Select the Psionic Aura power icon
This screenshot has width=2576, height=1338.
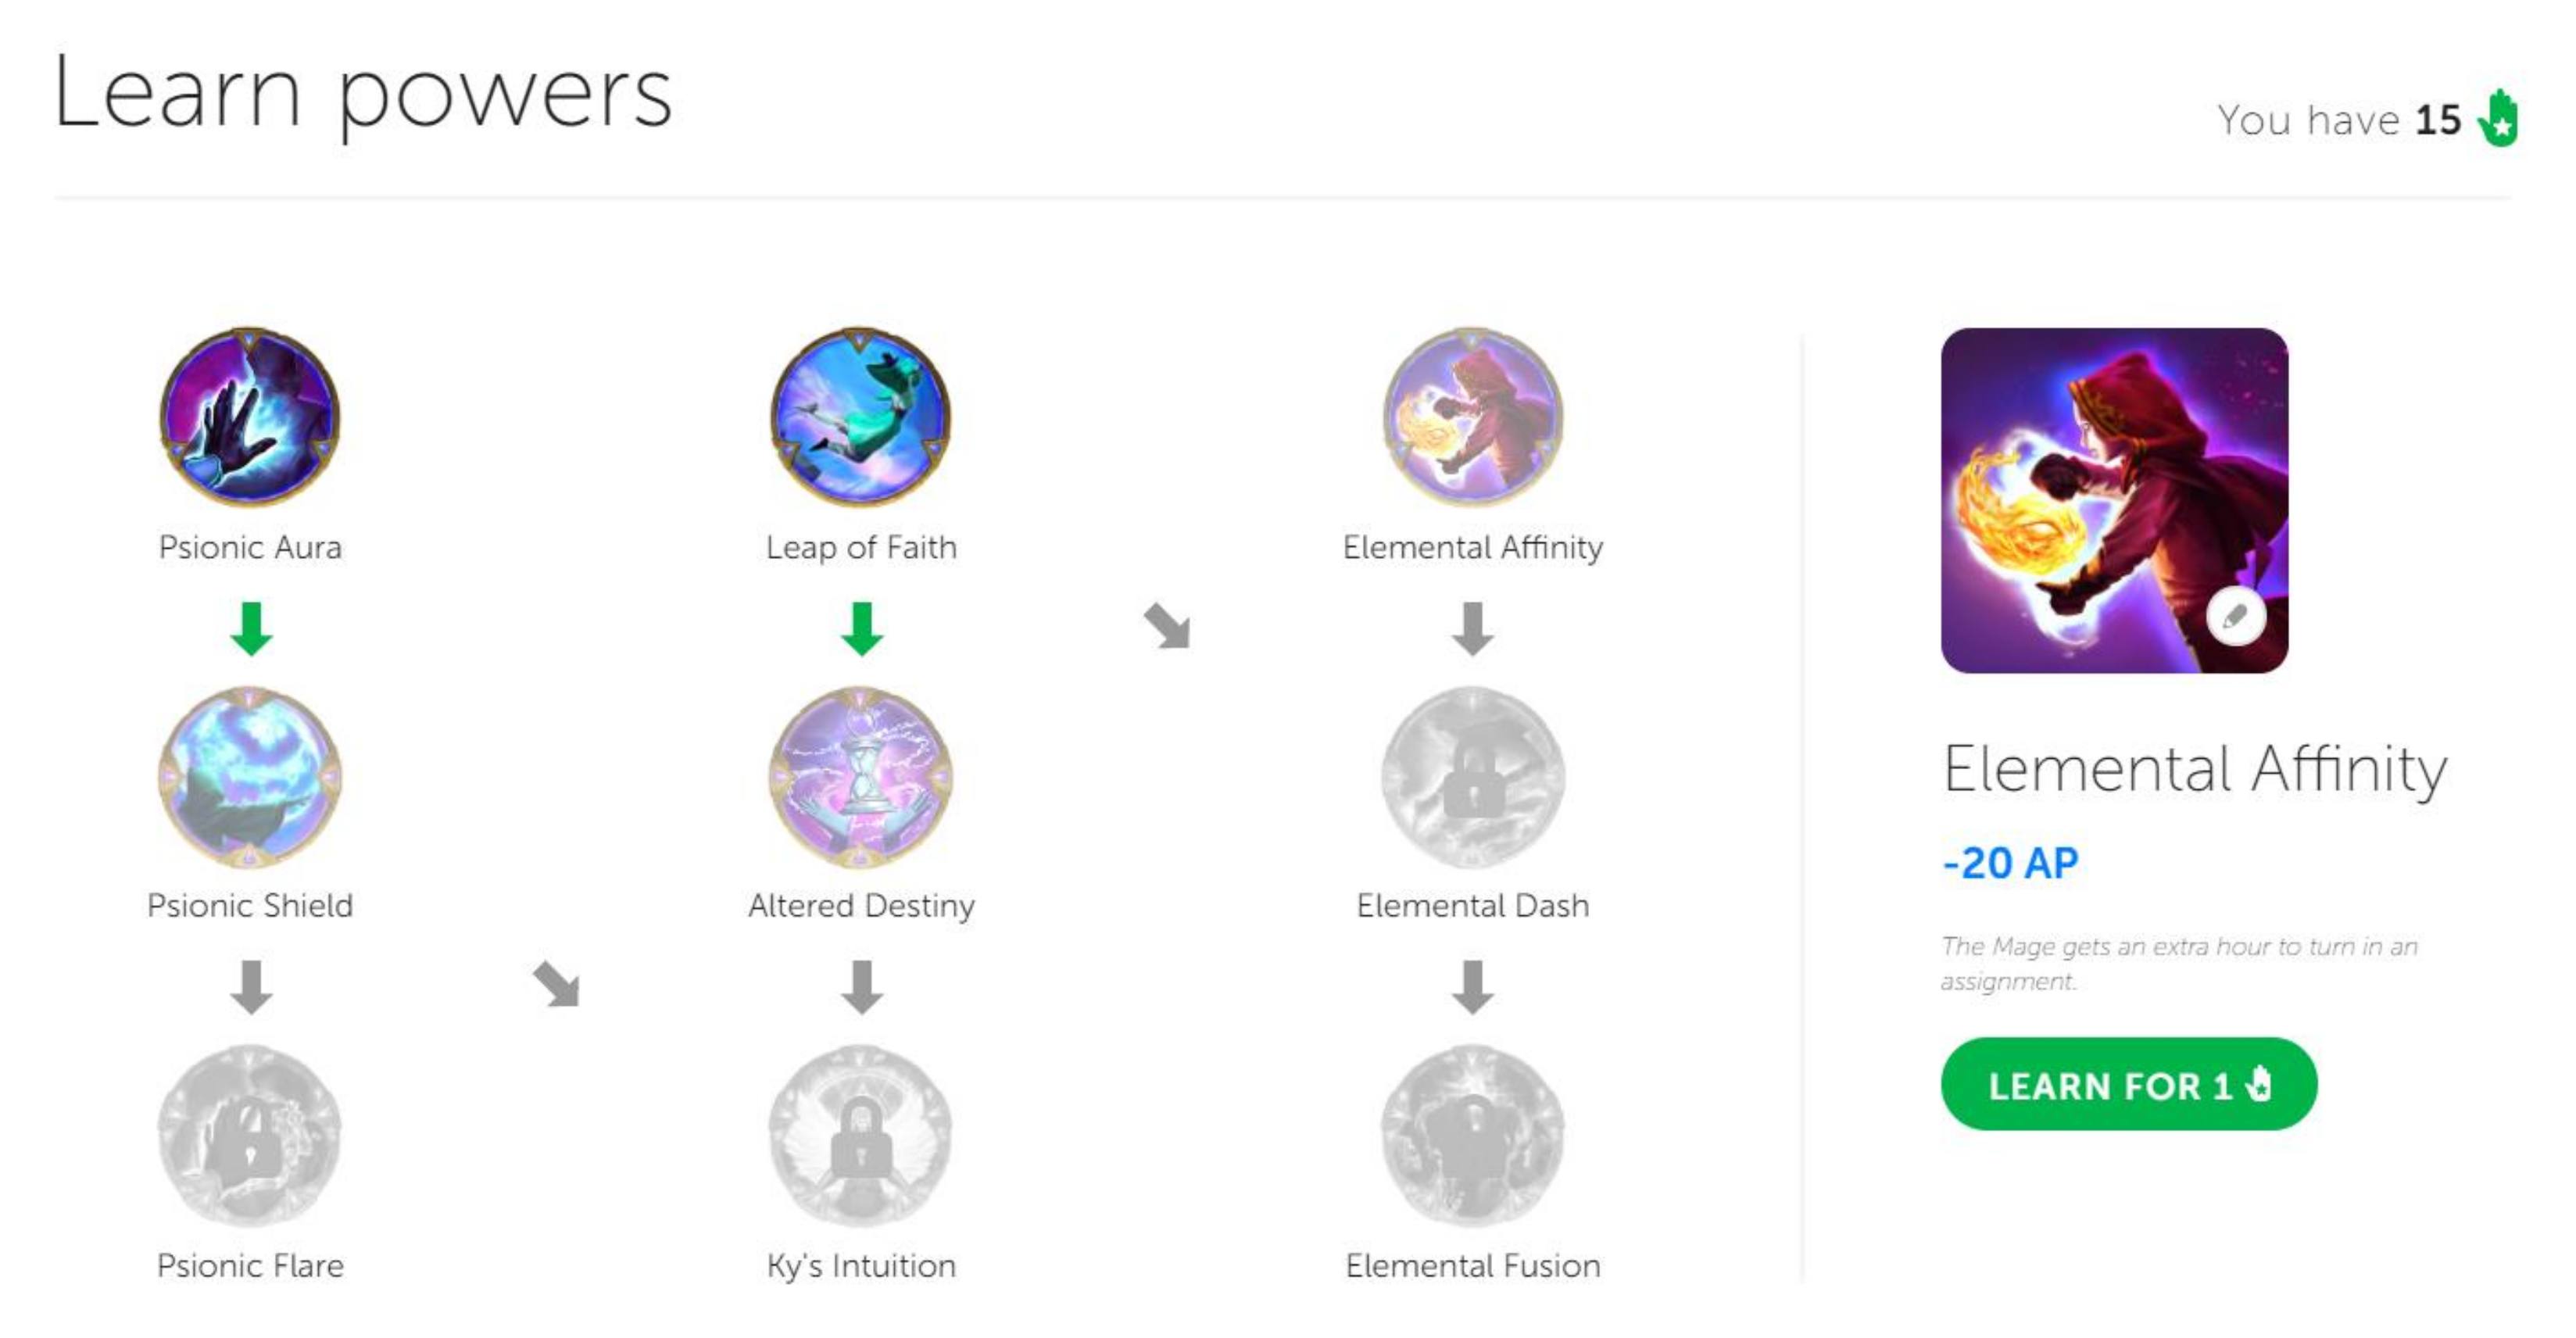click(x=250, y=417)
